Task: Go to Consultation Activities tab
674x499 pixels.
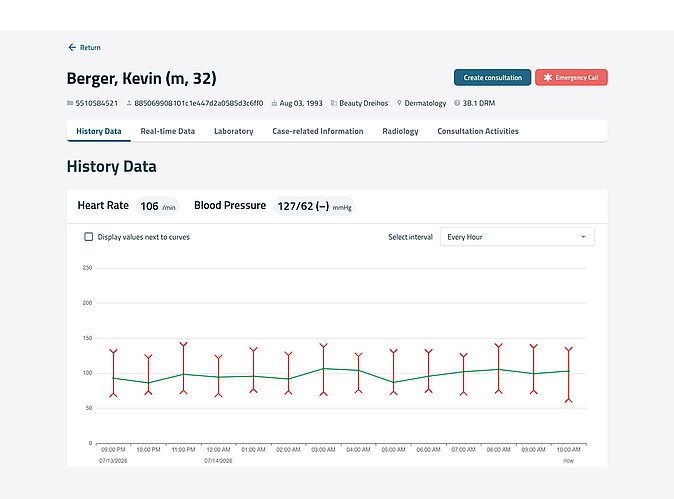Action: pos(478,131)
